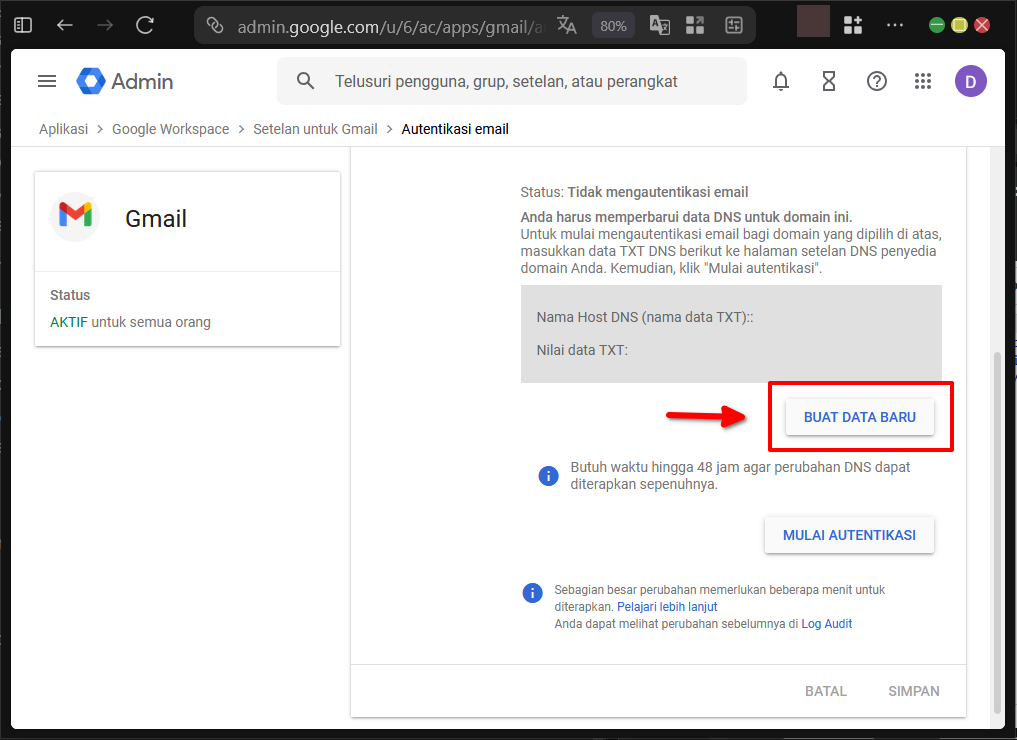Click the search magnifier in the Admin search bar

coord(305,81)
